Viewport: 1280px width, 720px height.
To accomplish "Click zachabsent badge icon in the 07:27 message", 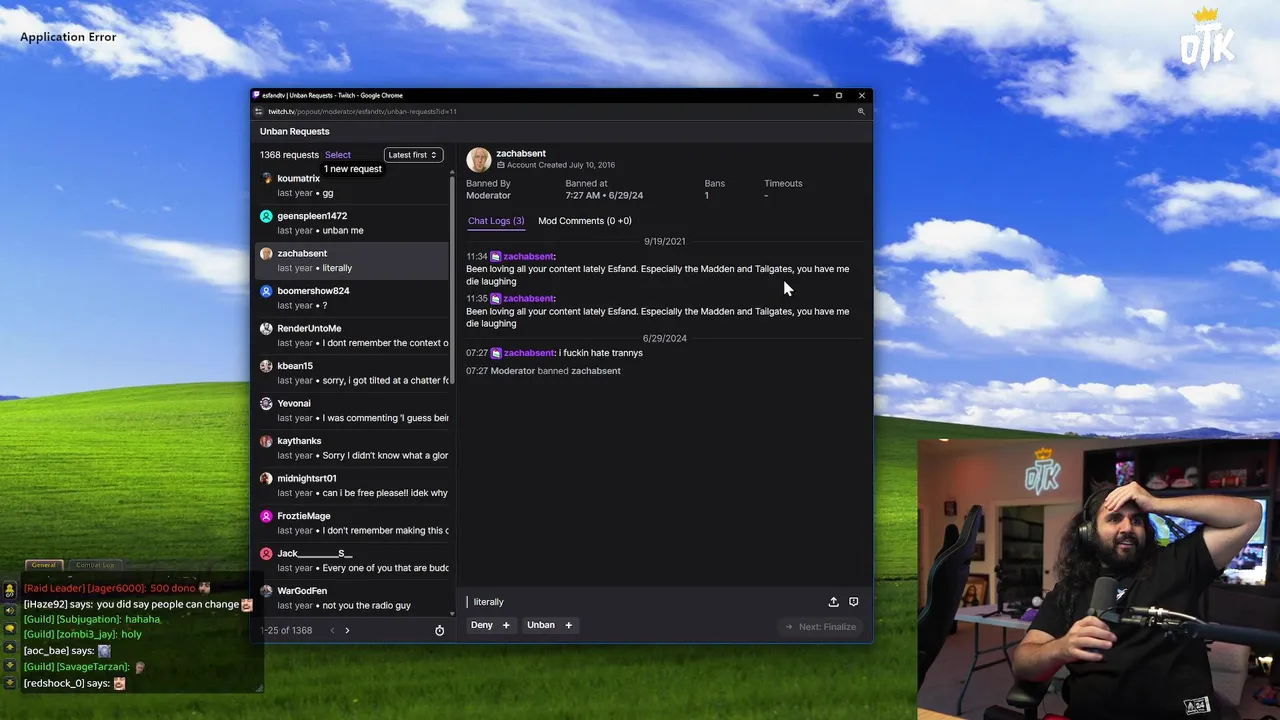I will point(496,353).
